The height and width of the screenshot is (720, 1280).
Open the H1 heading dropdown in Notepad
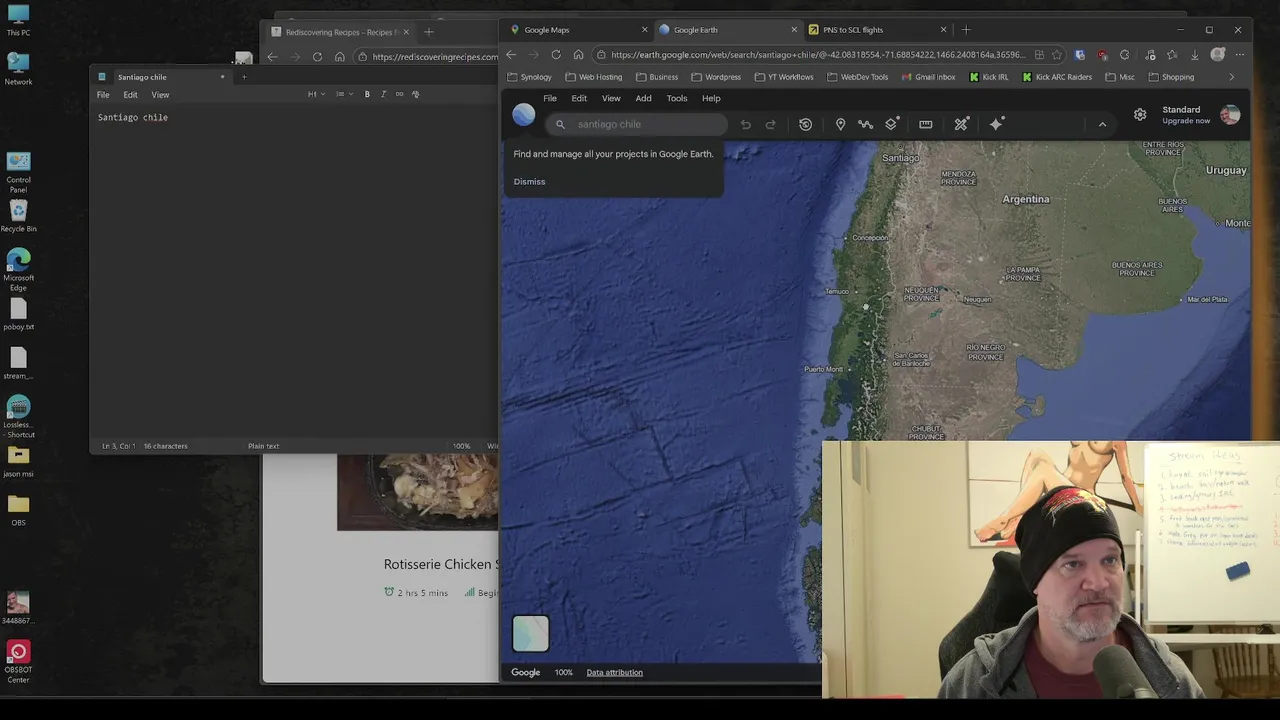[316, 95]
